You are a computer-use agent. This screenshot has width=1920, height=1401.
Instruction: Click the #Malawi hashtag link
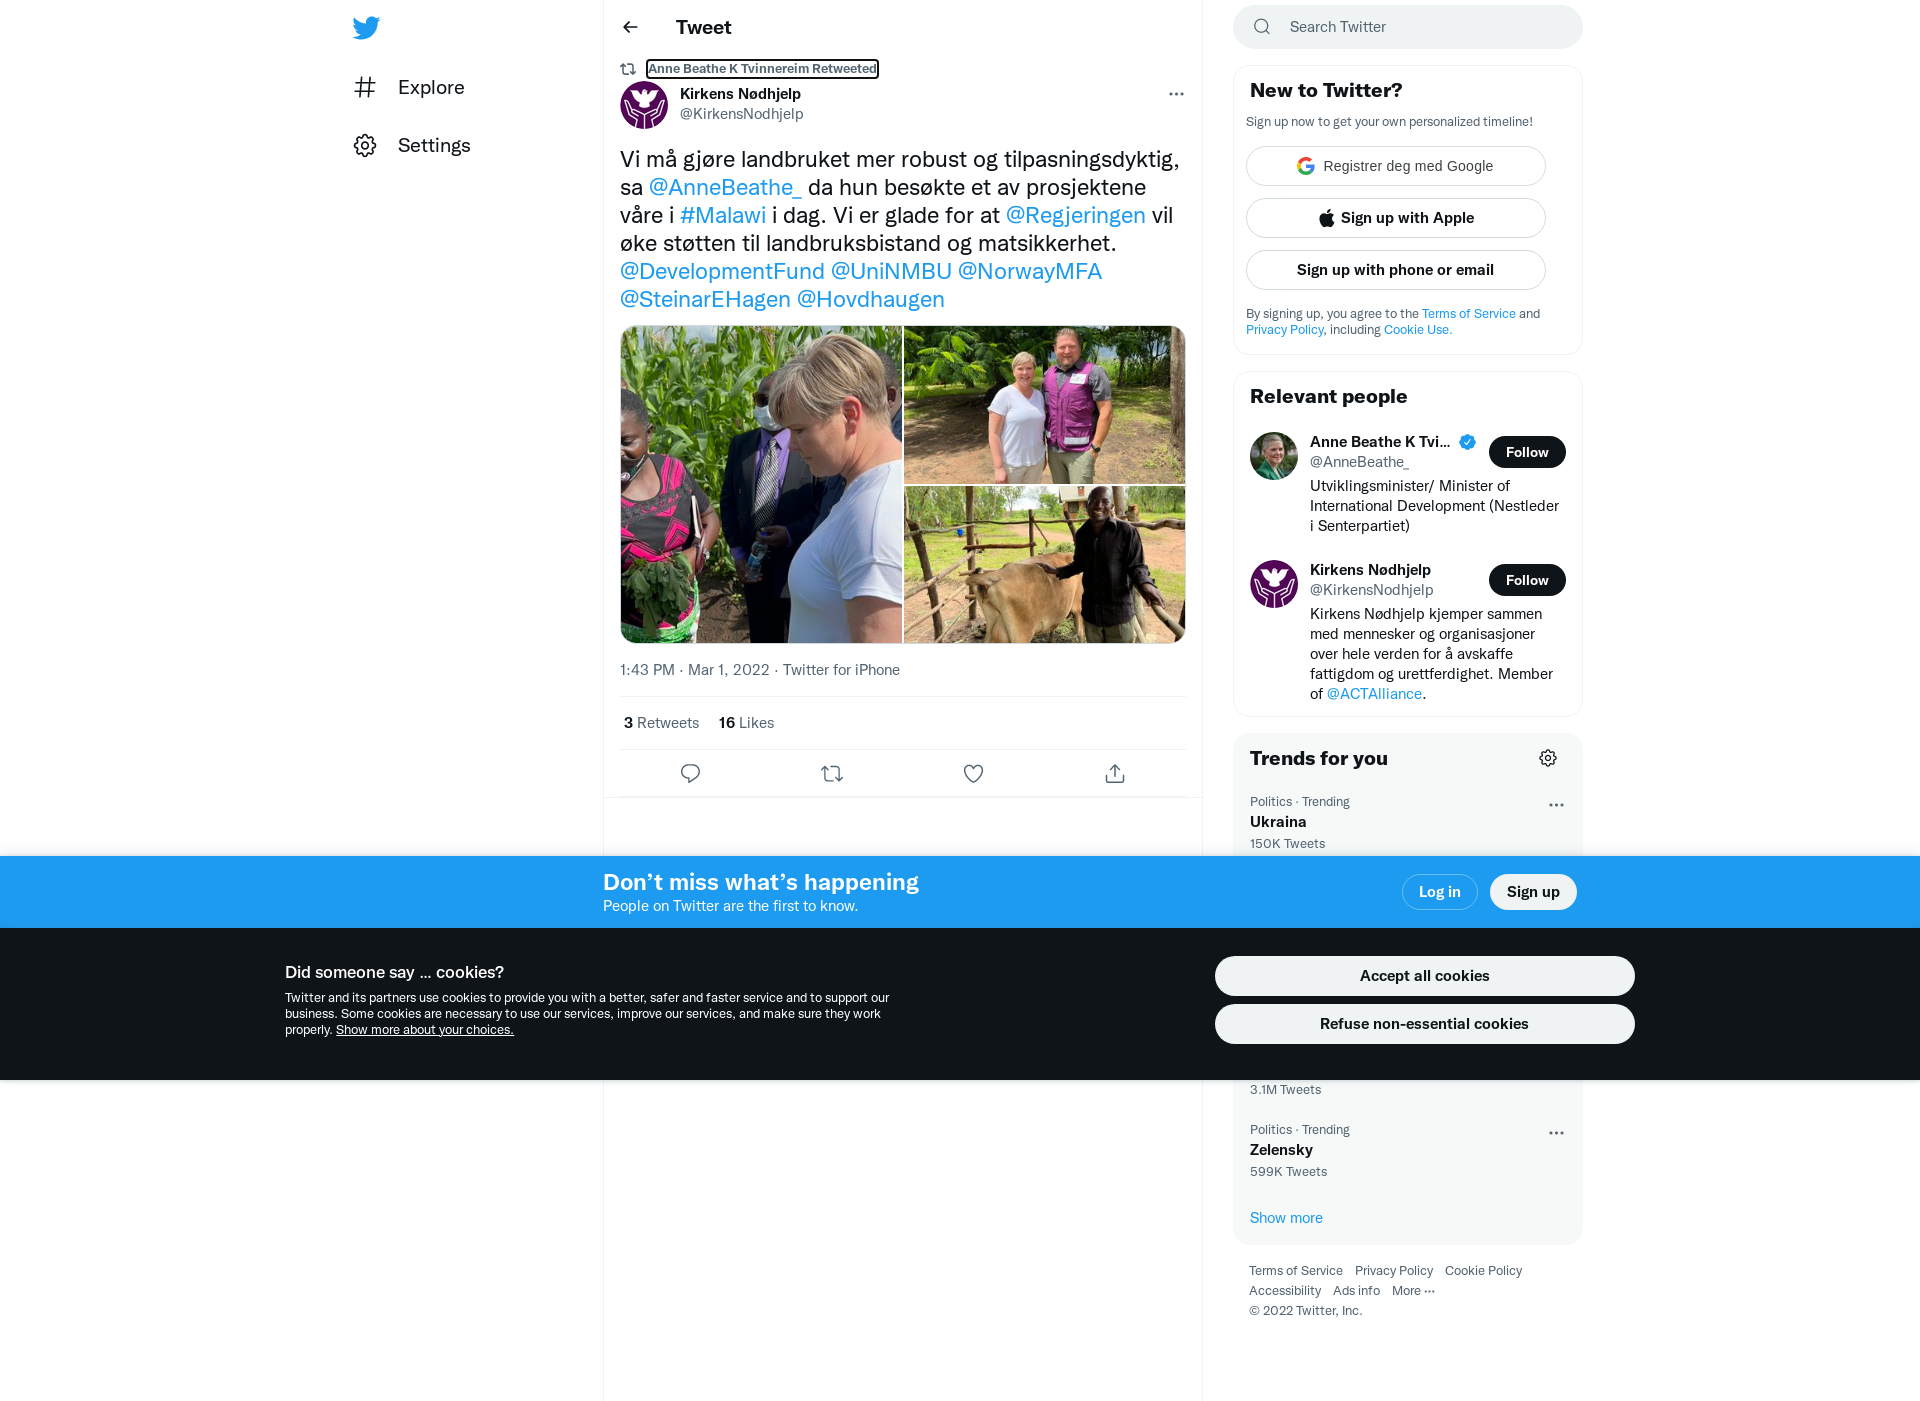point(723,215)
